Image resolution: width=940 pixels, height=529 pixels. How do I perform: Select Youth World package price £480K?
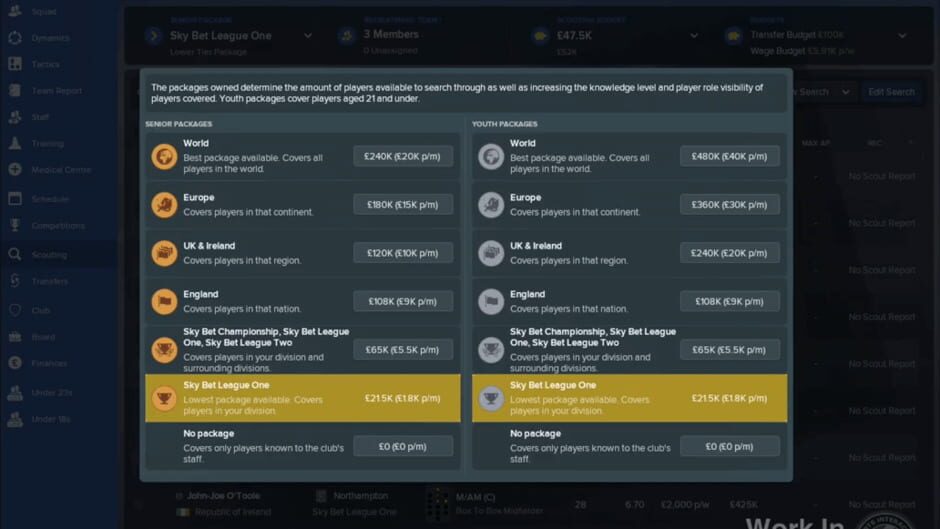[x=730, y=157]
